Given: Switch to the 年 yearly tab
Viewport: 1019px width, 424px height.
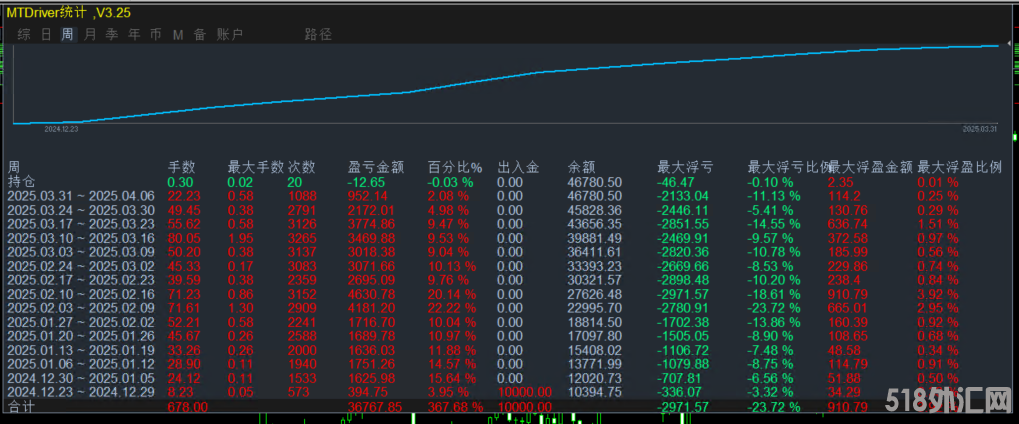Looking at the screenshot, I should tap(134, 34).
